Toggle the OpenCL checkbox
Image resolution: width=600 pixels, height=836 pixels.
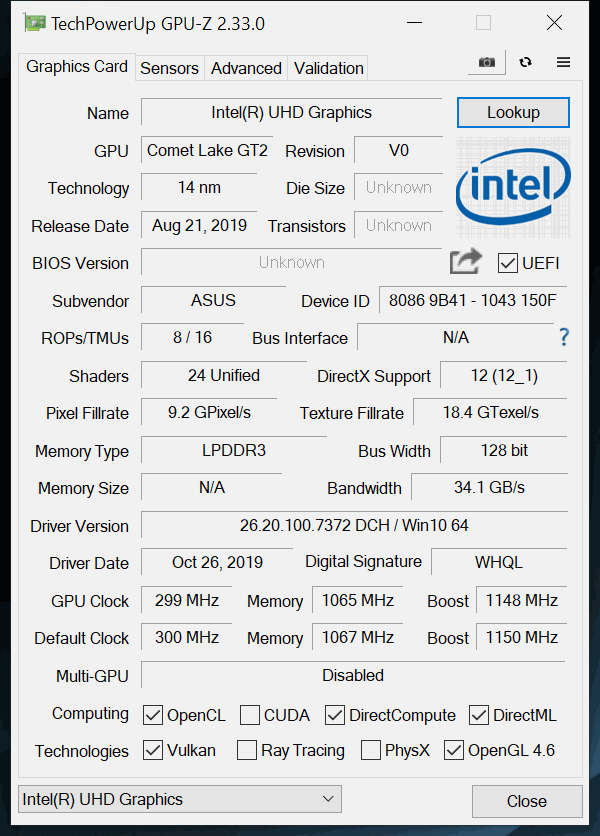(153, 715)
